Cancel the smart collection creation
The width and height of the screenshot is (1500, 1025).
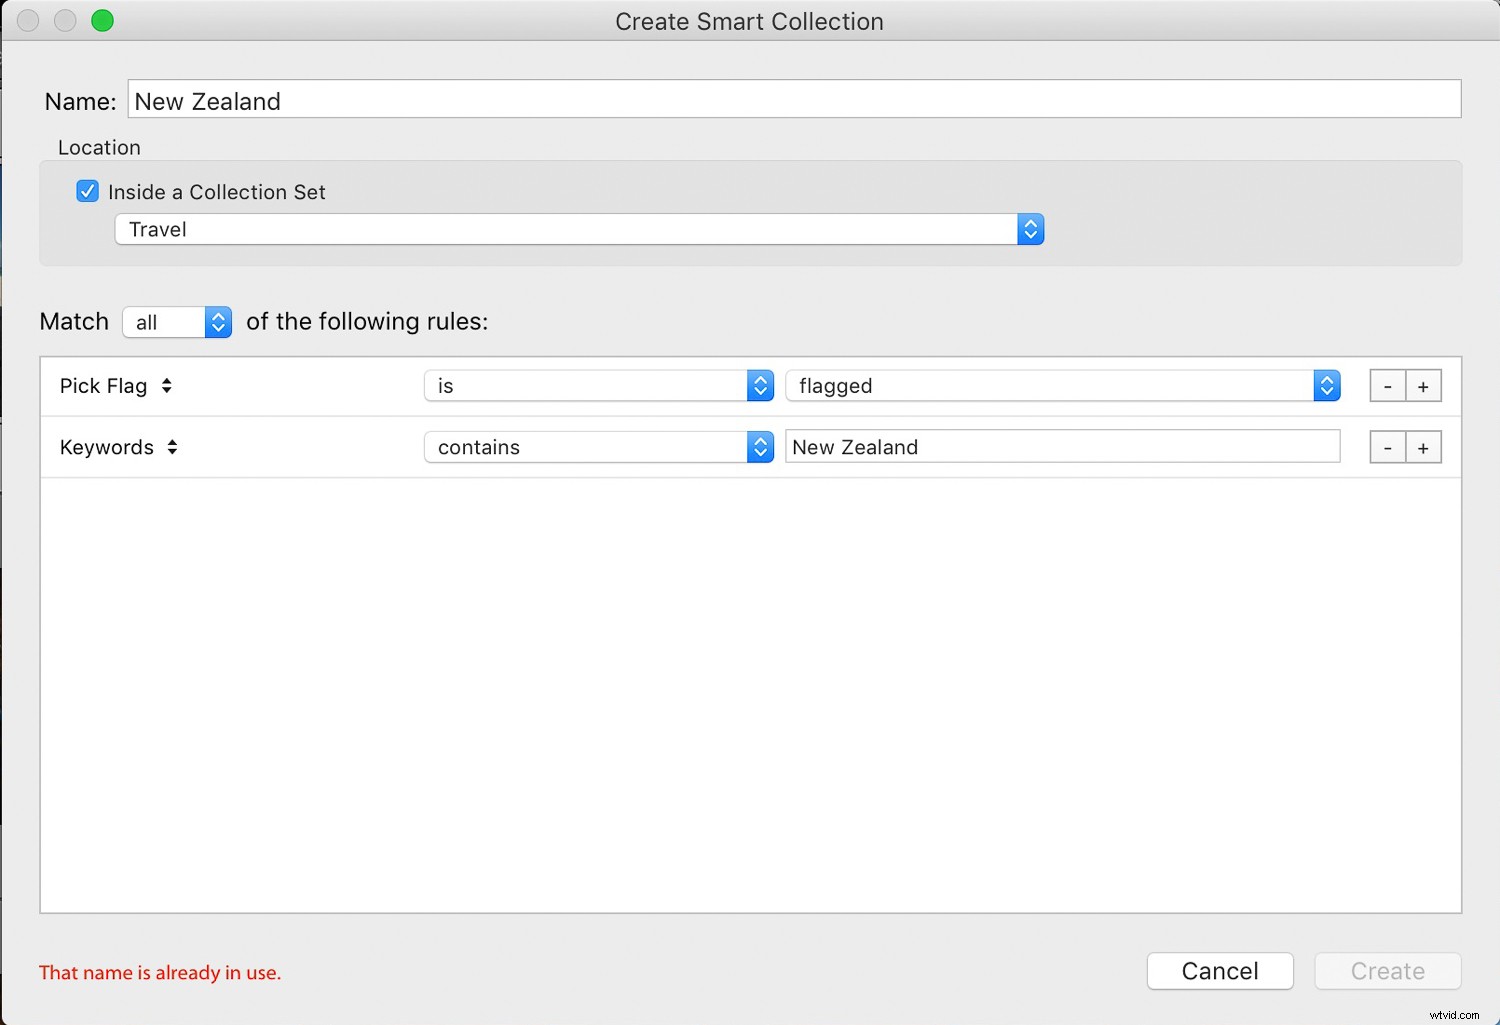[x=1220, y=971]
